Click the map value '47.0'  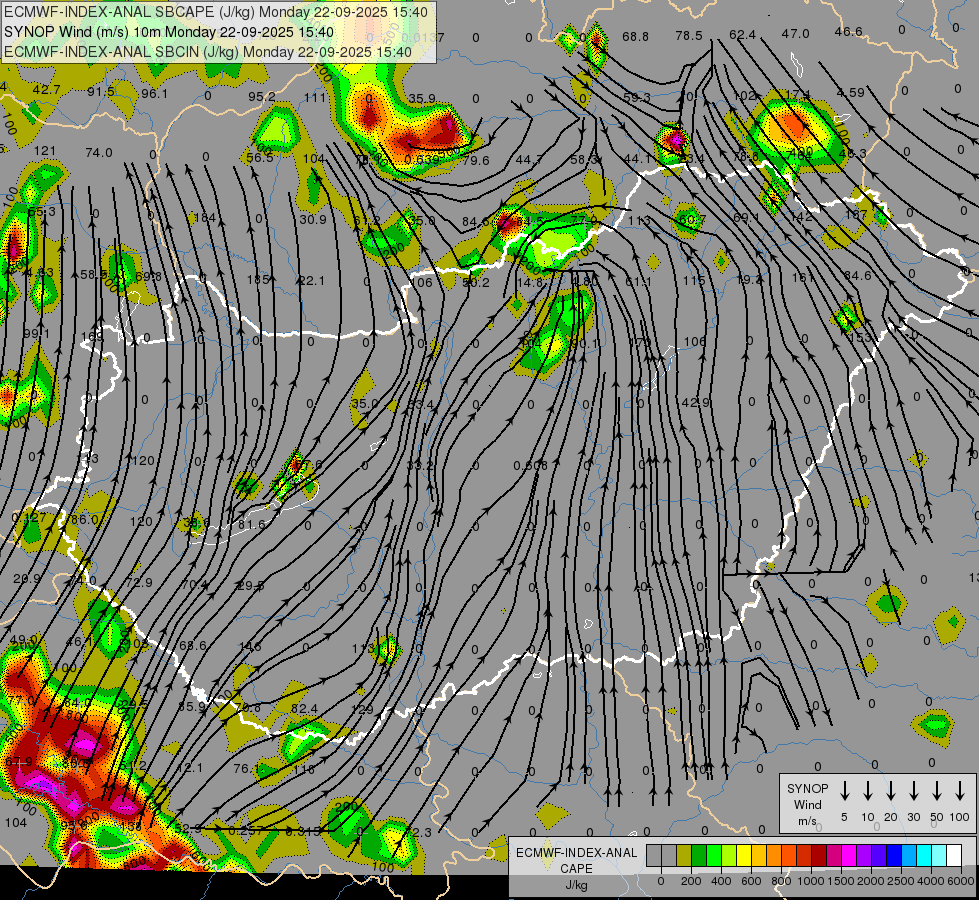795,34
